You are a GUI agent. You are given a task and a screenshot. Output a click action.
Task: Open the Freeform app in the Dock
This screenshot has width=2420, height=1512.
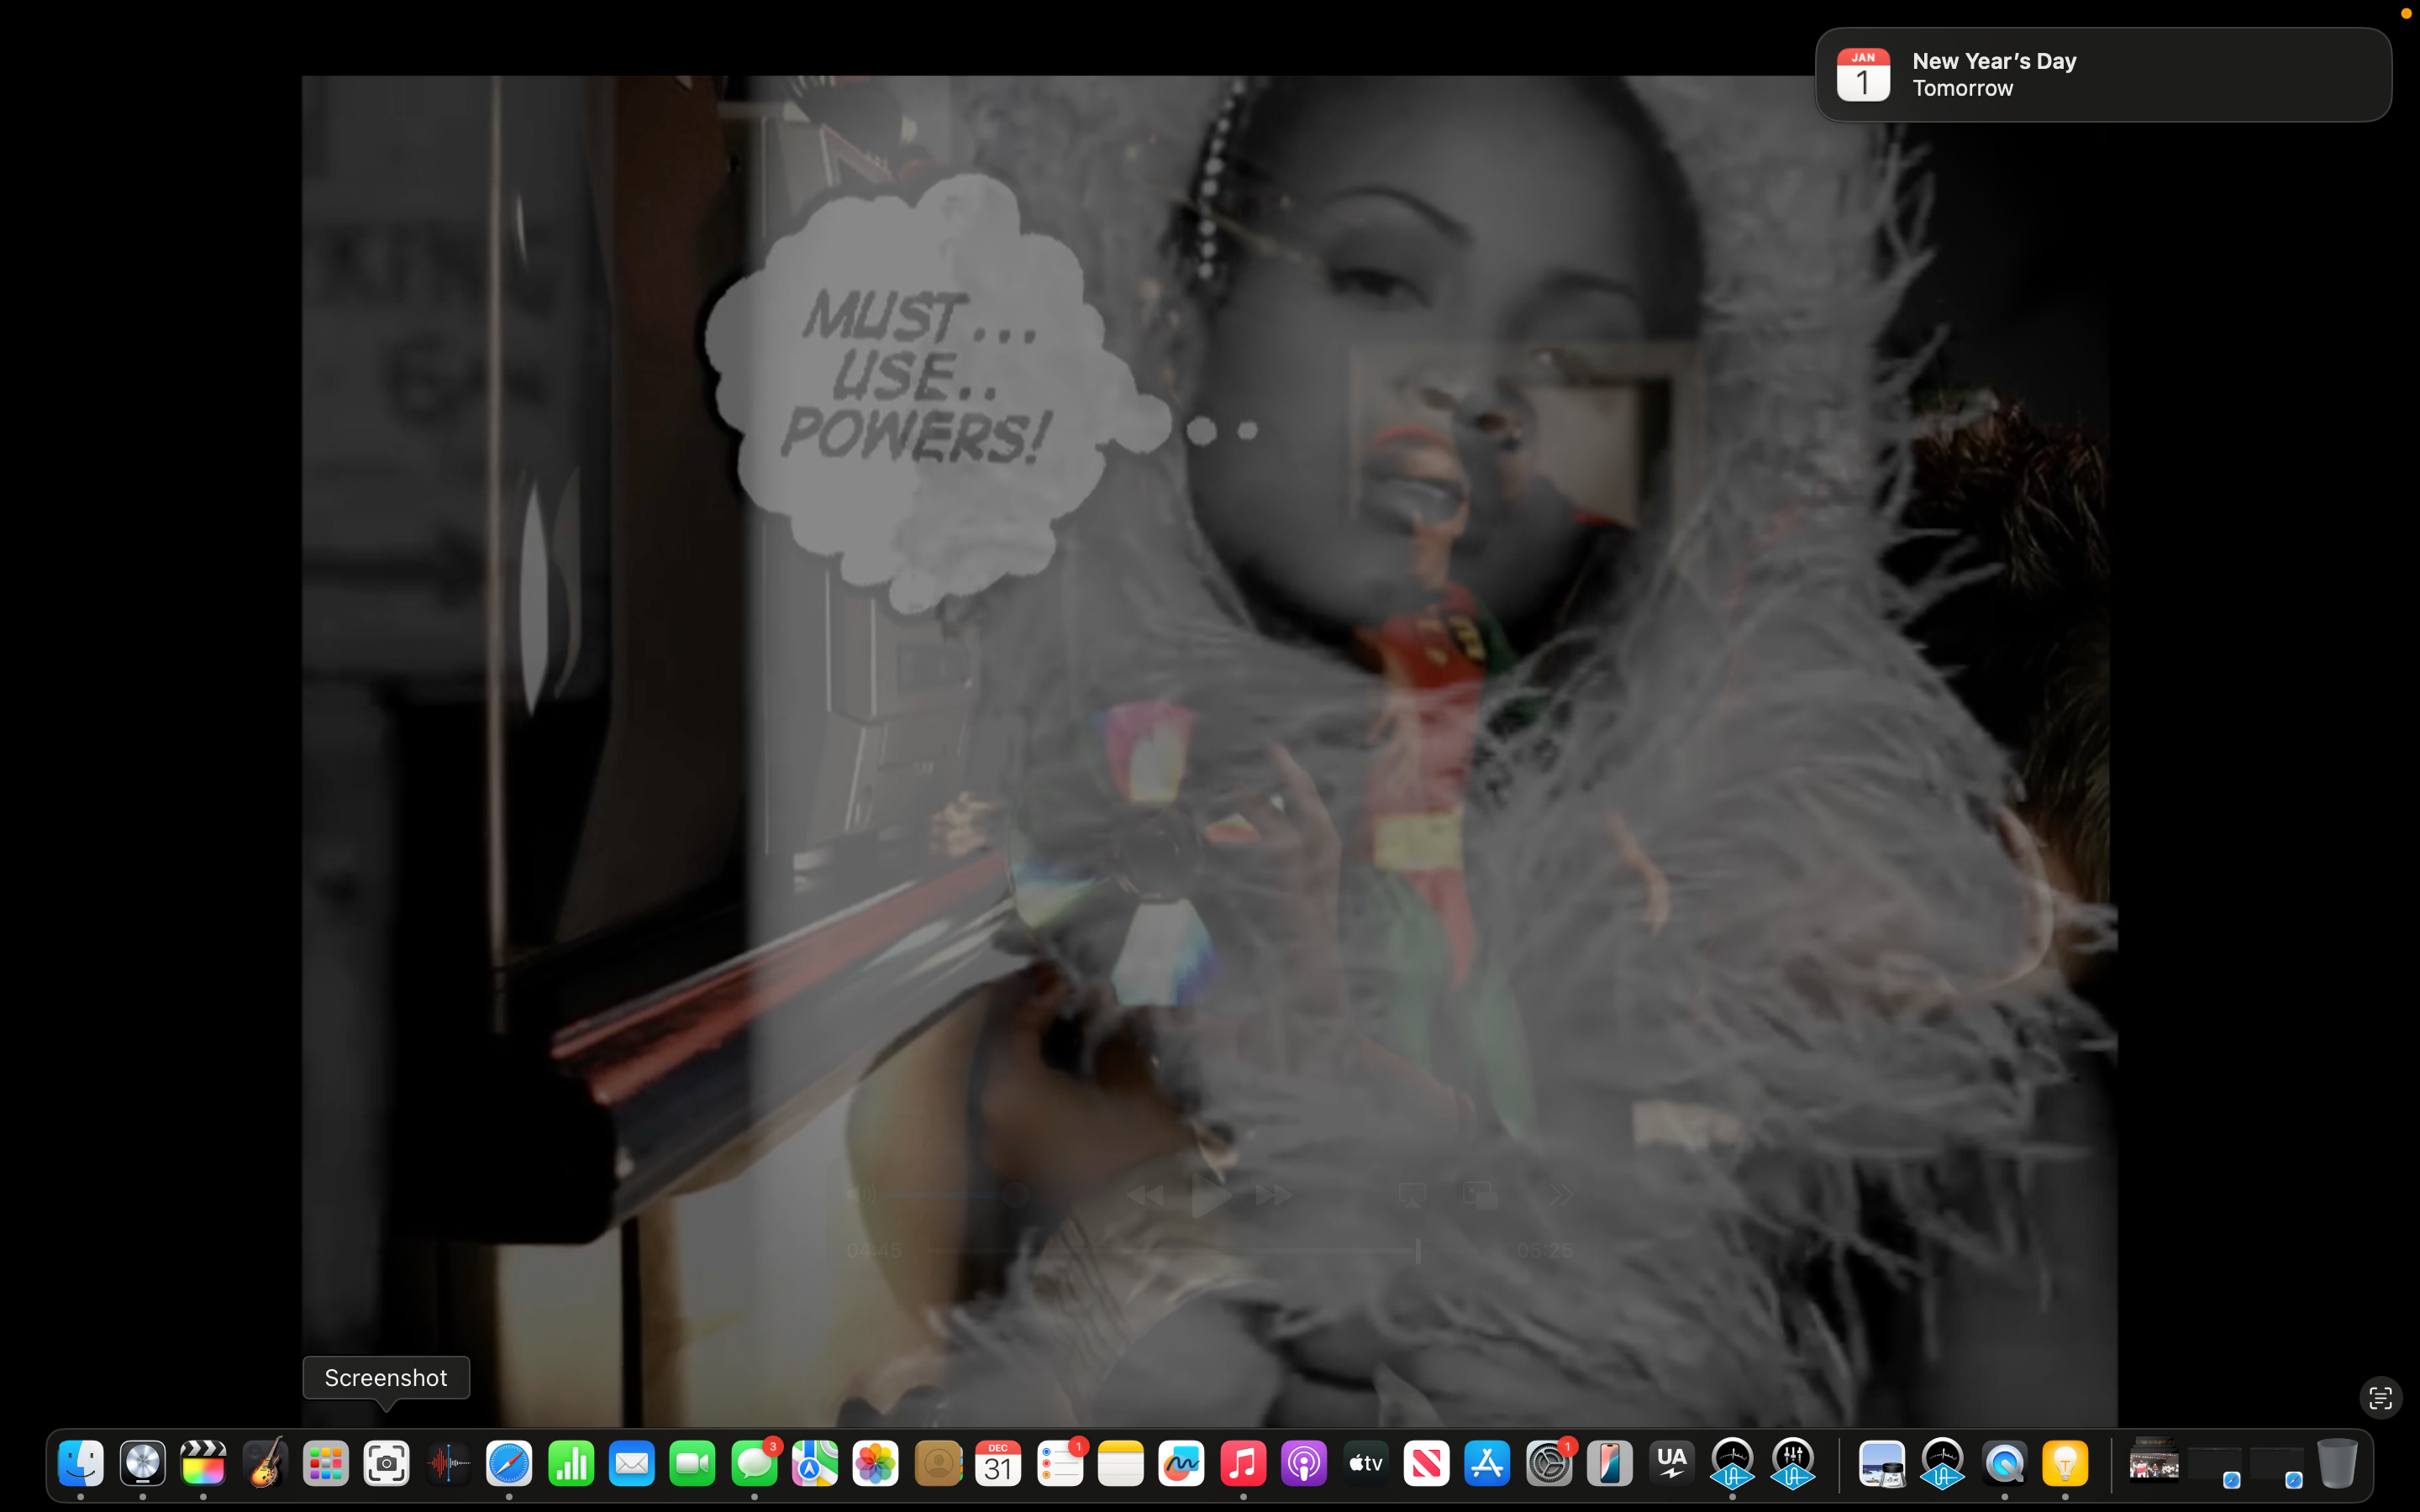pos(1181,1464)
